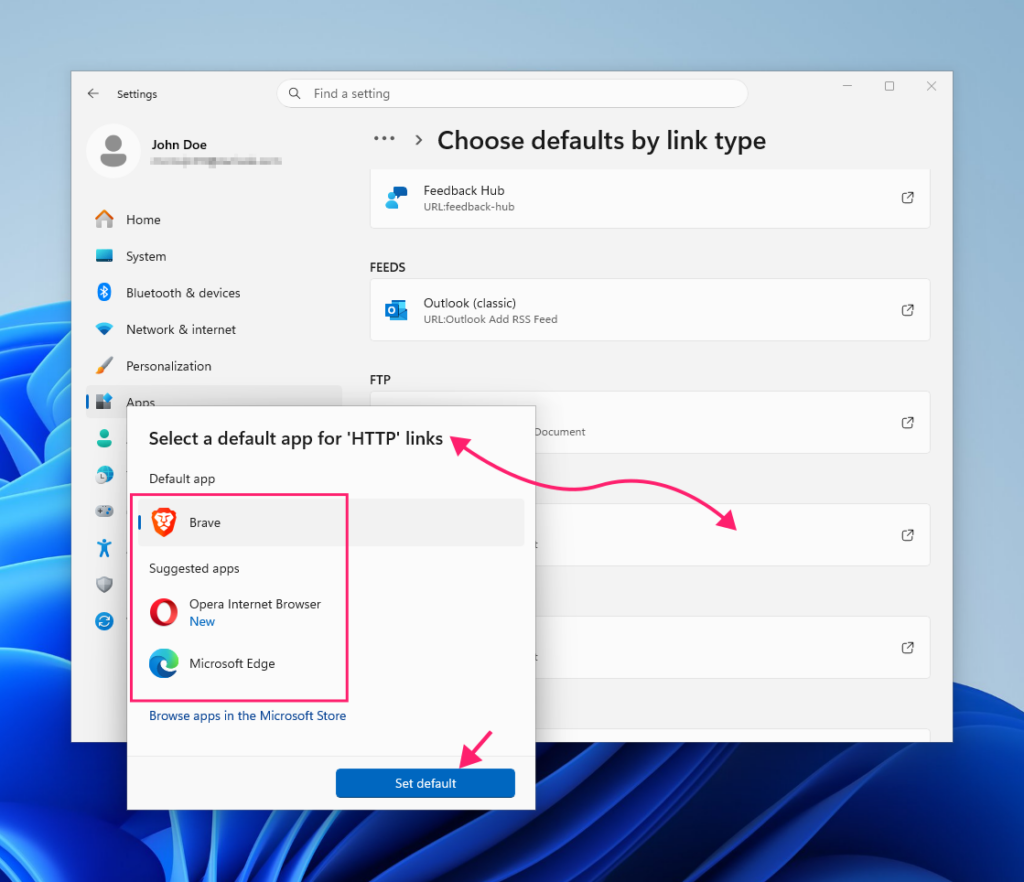Open John Doe's profile avatar

(x=114, y=151)
